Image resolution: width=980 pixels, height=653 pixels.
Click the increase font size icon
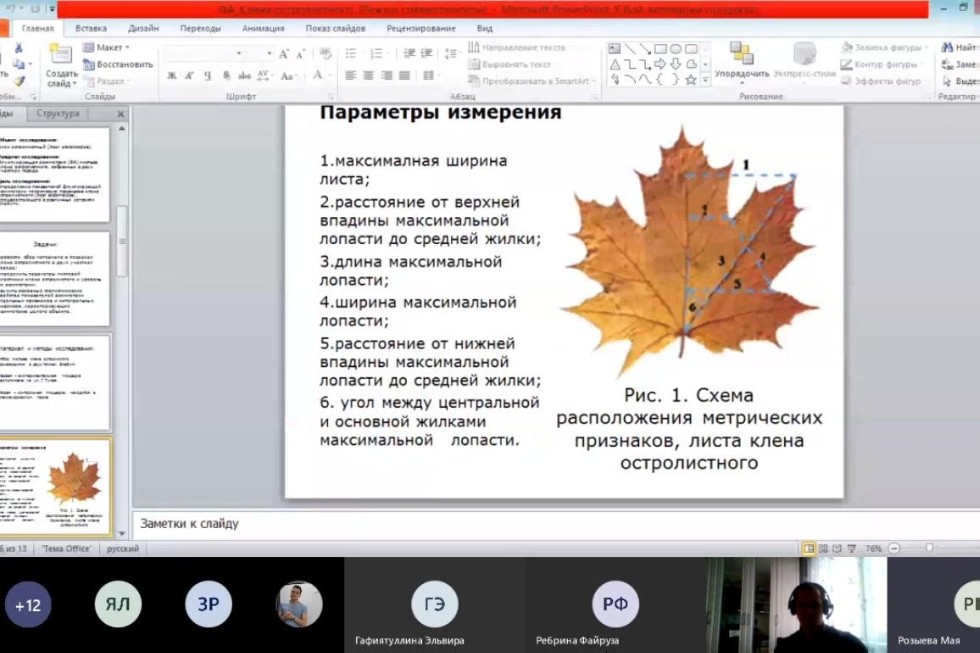[x=284, y=54]
